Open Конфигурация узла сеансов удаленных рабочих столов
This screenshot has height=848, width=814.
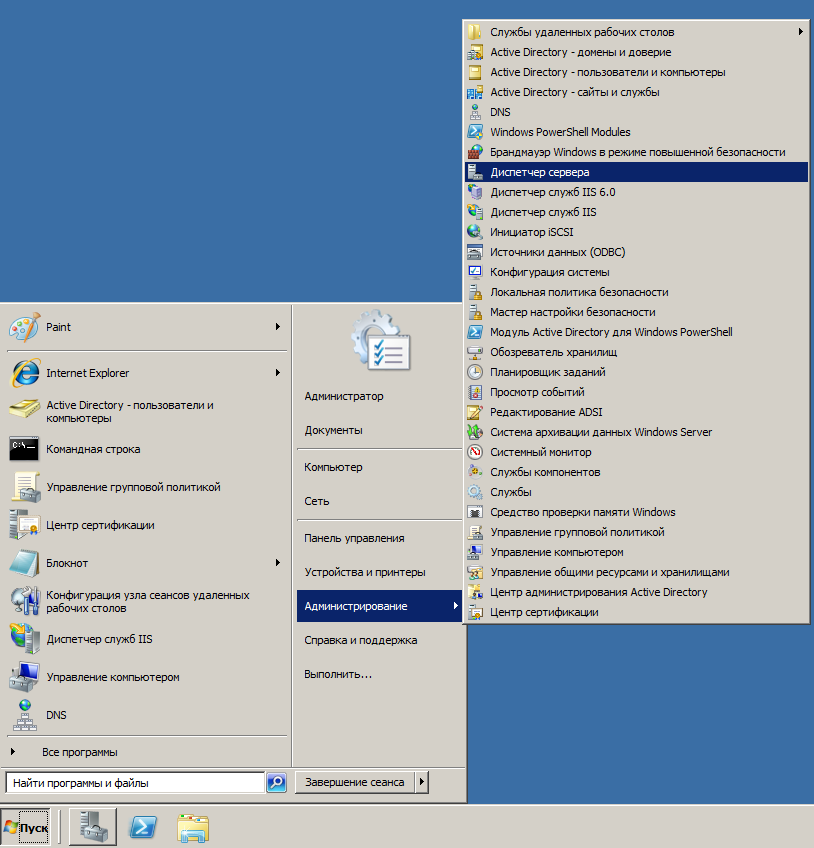click(x=147, y=601)
